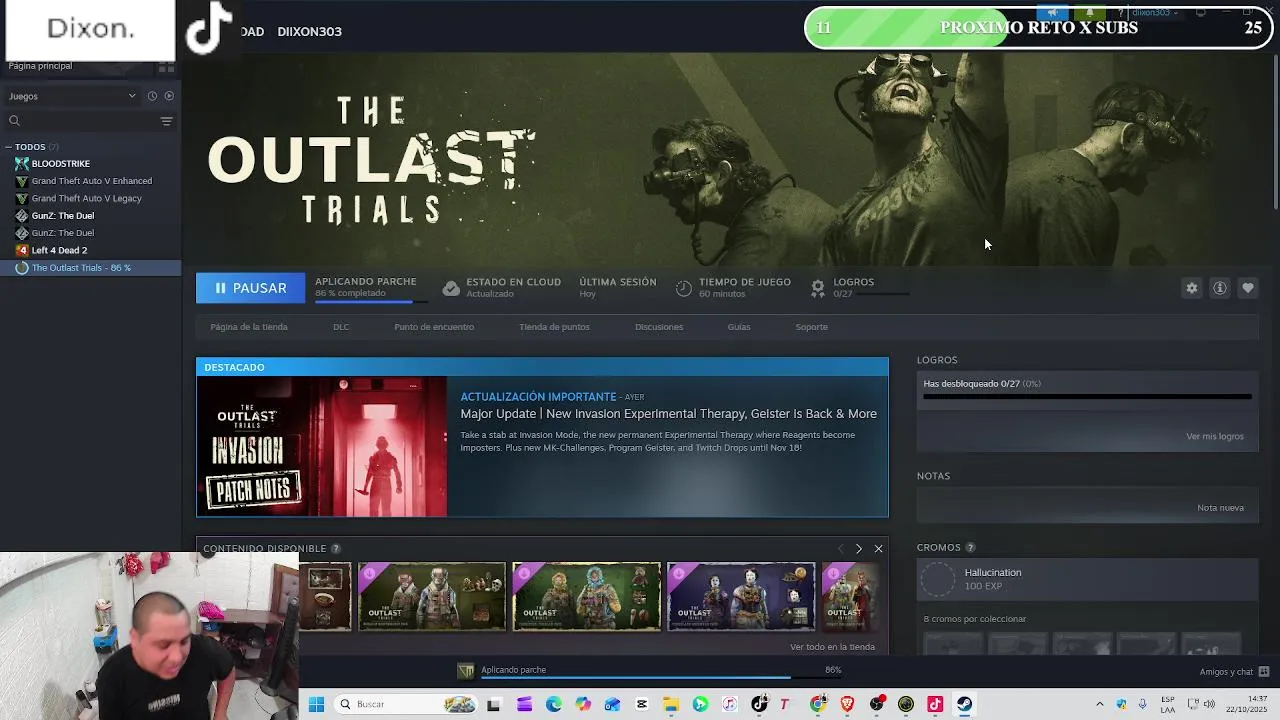Open game info icon

1220,288
